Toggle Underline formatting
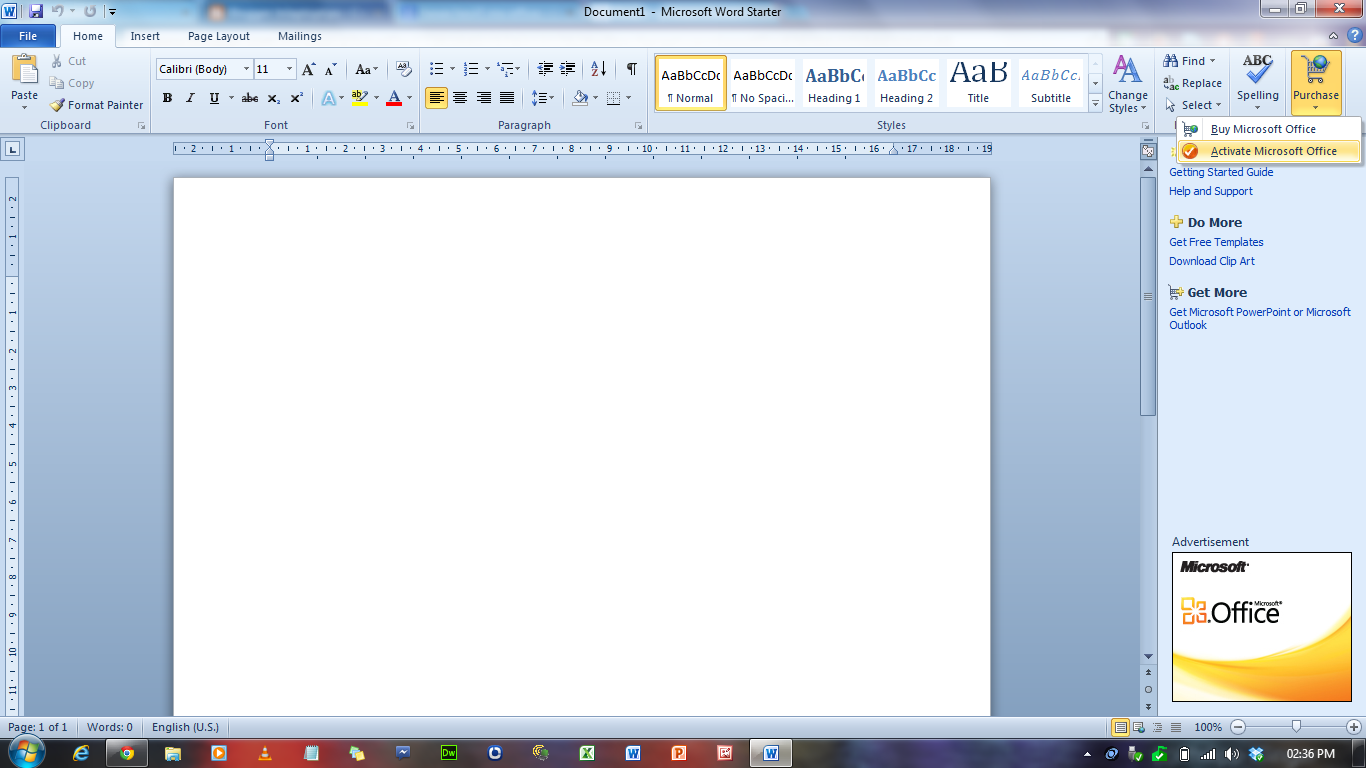This screenshot has width=1366, height=768. point(214,98)
